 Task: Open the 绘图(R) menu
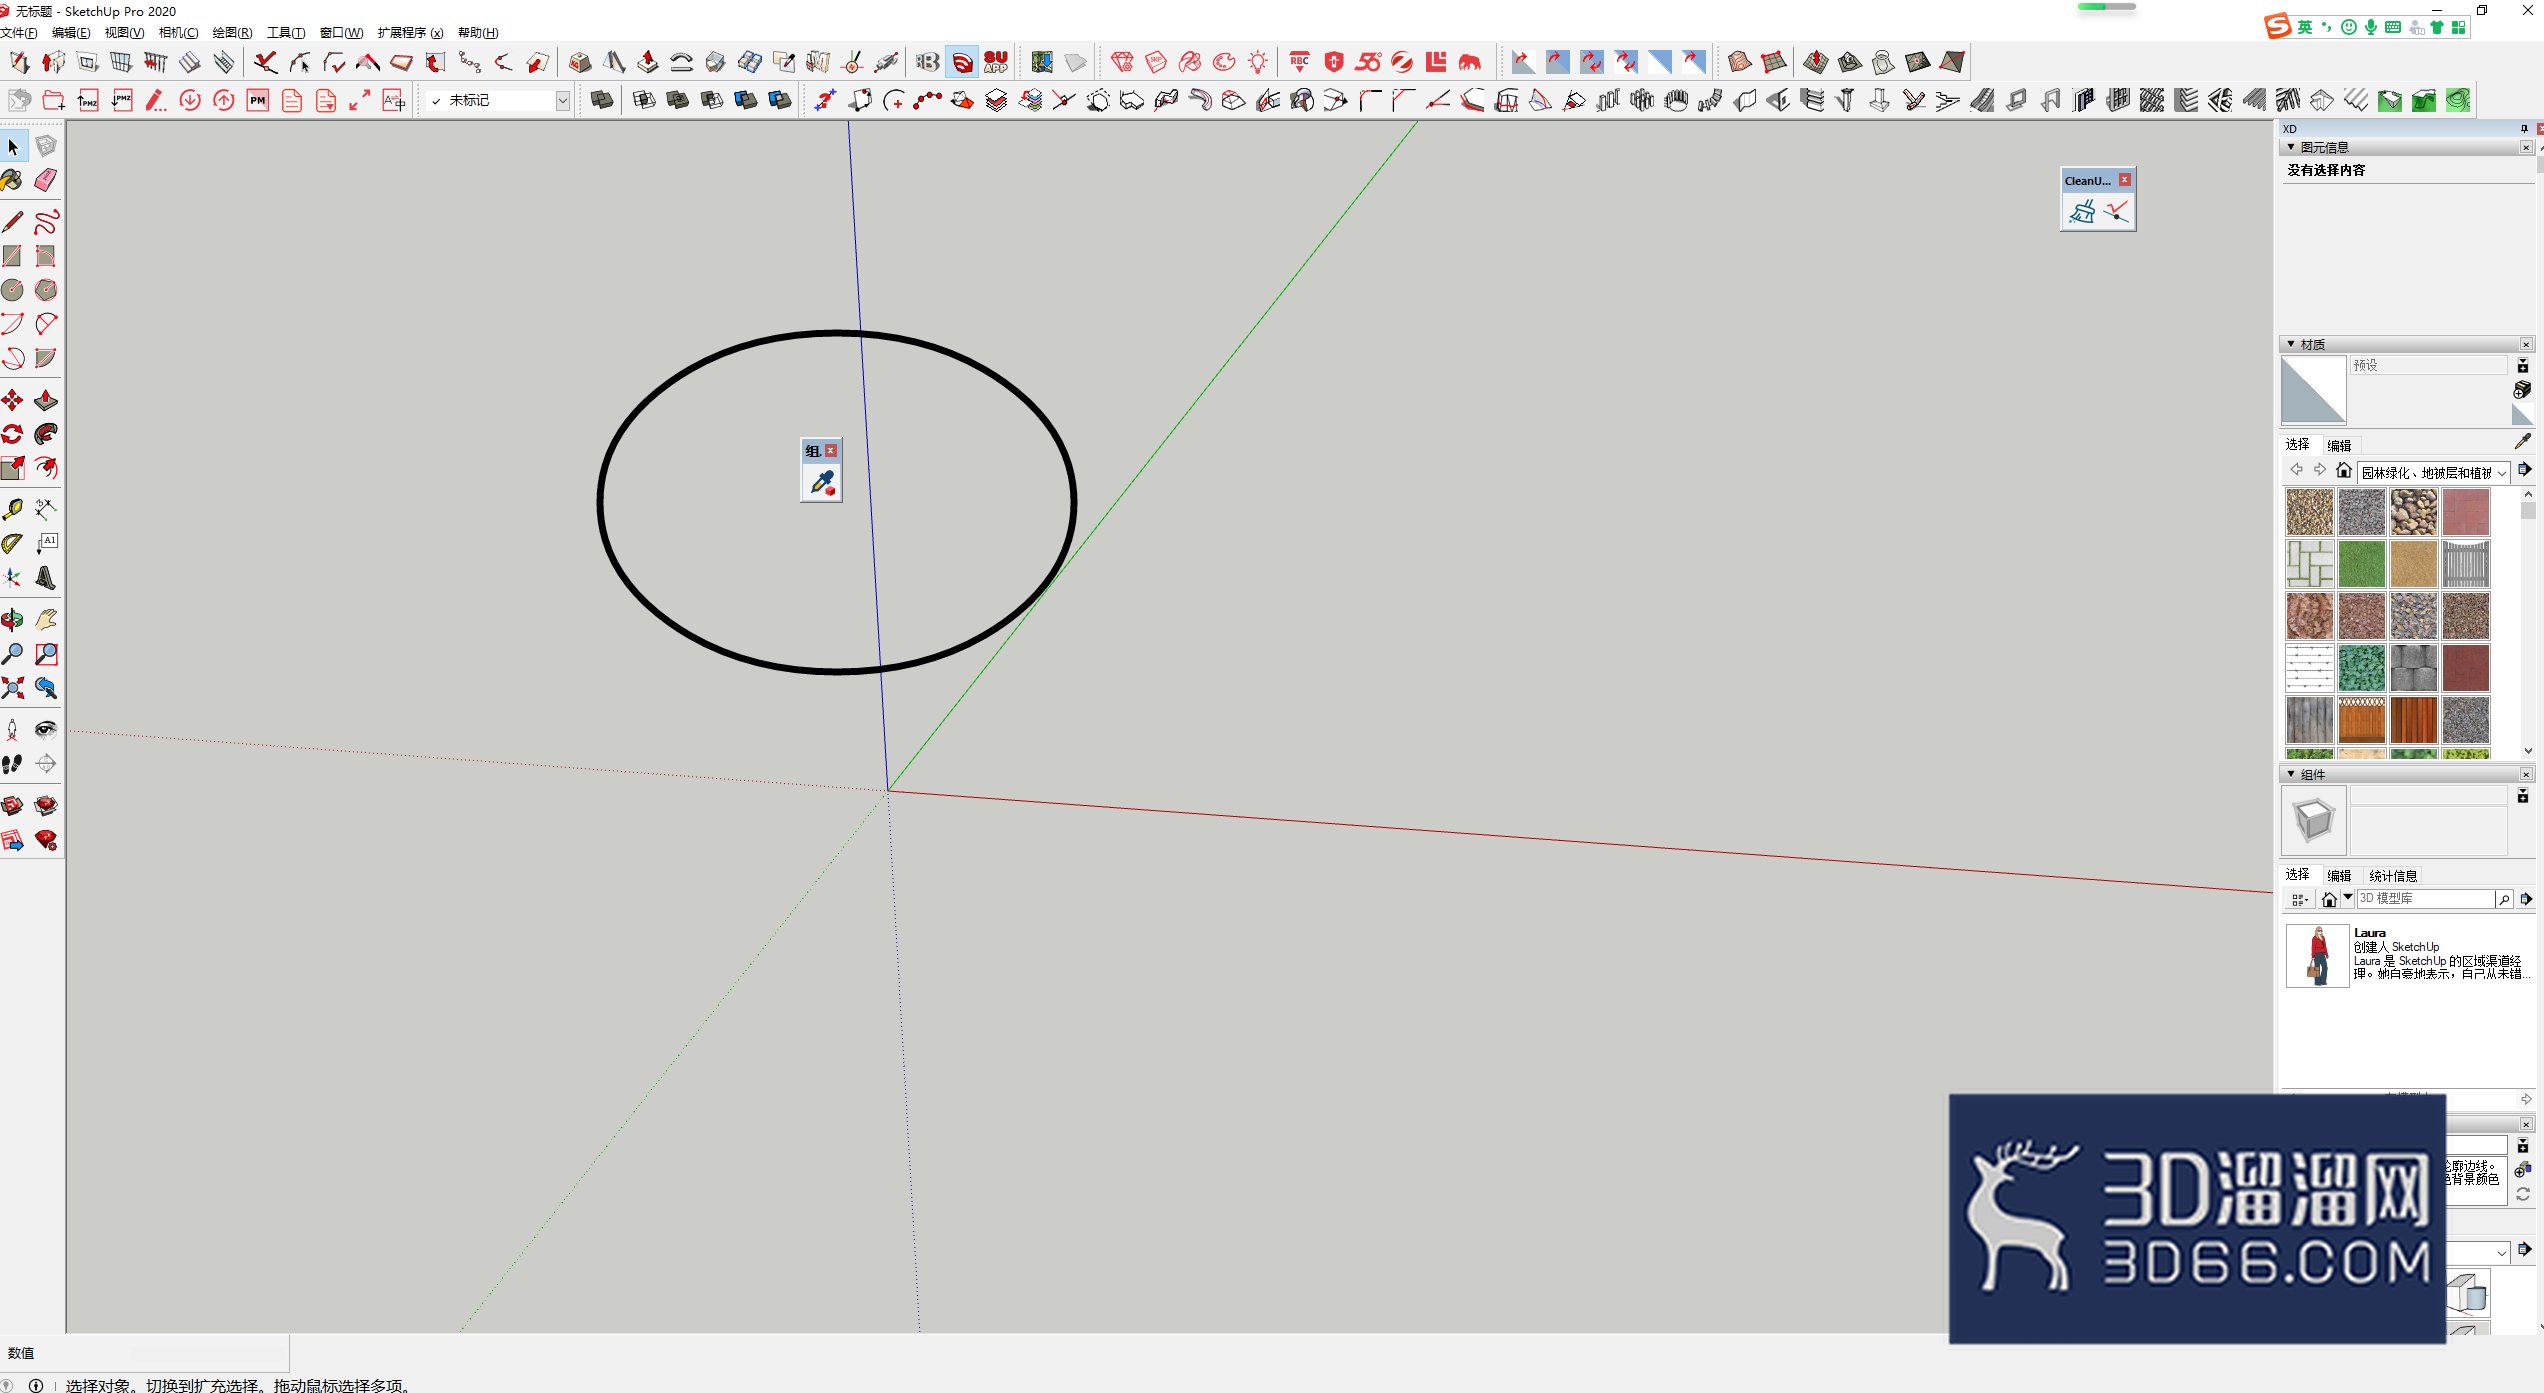(x=232, y=33)
